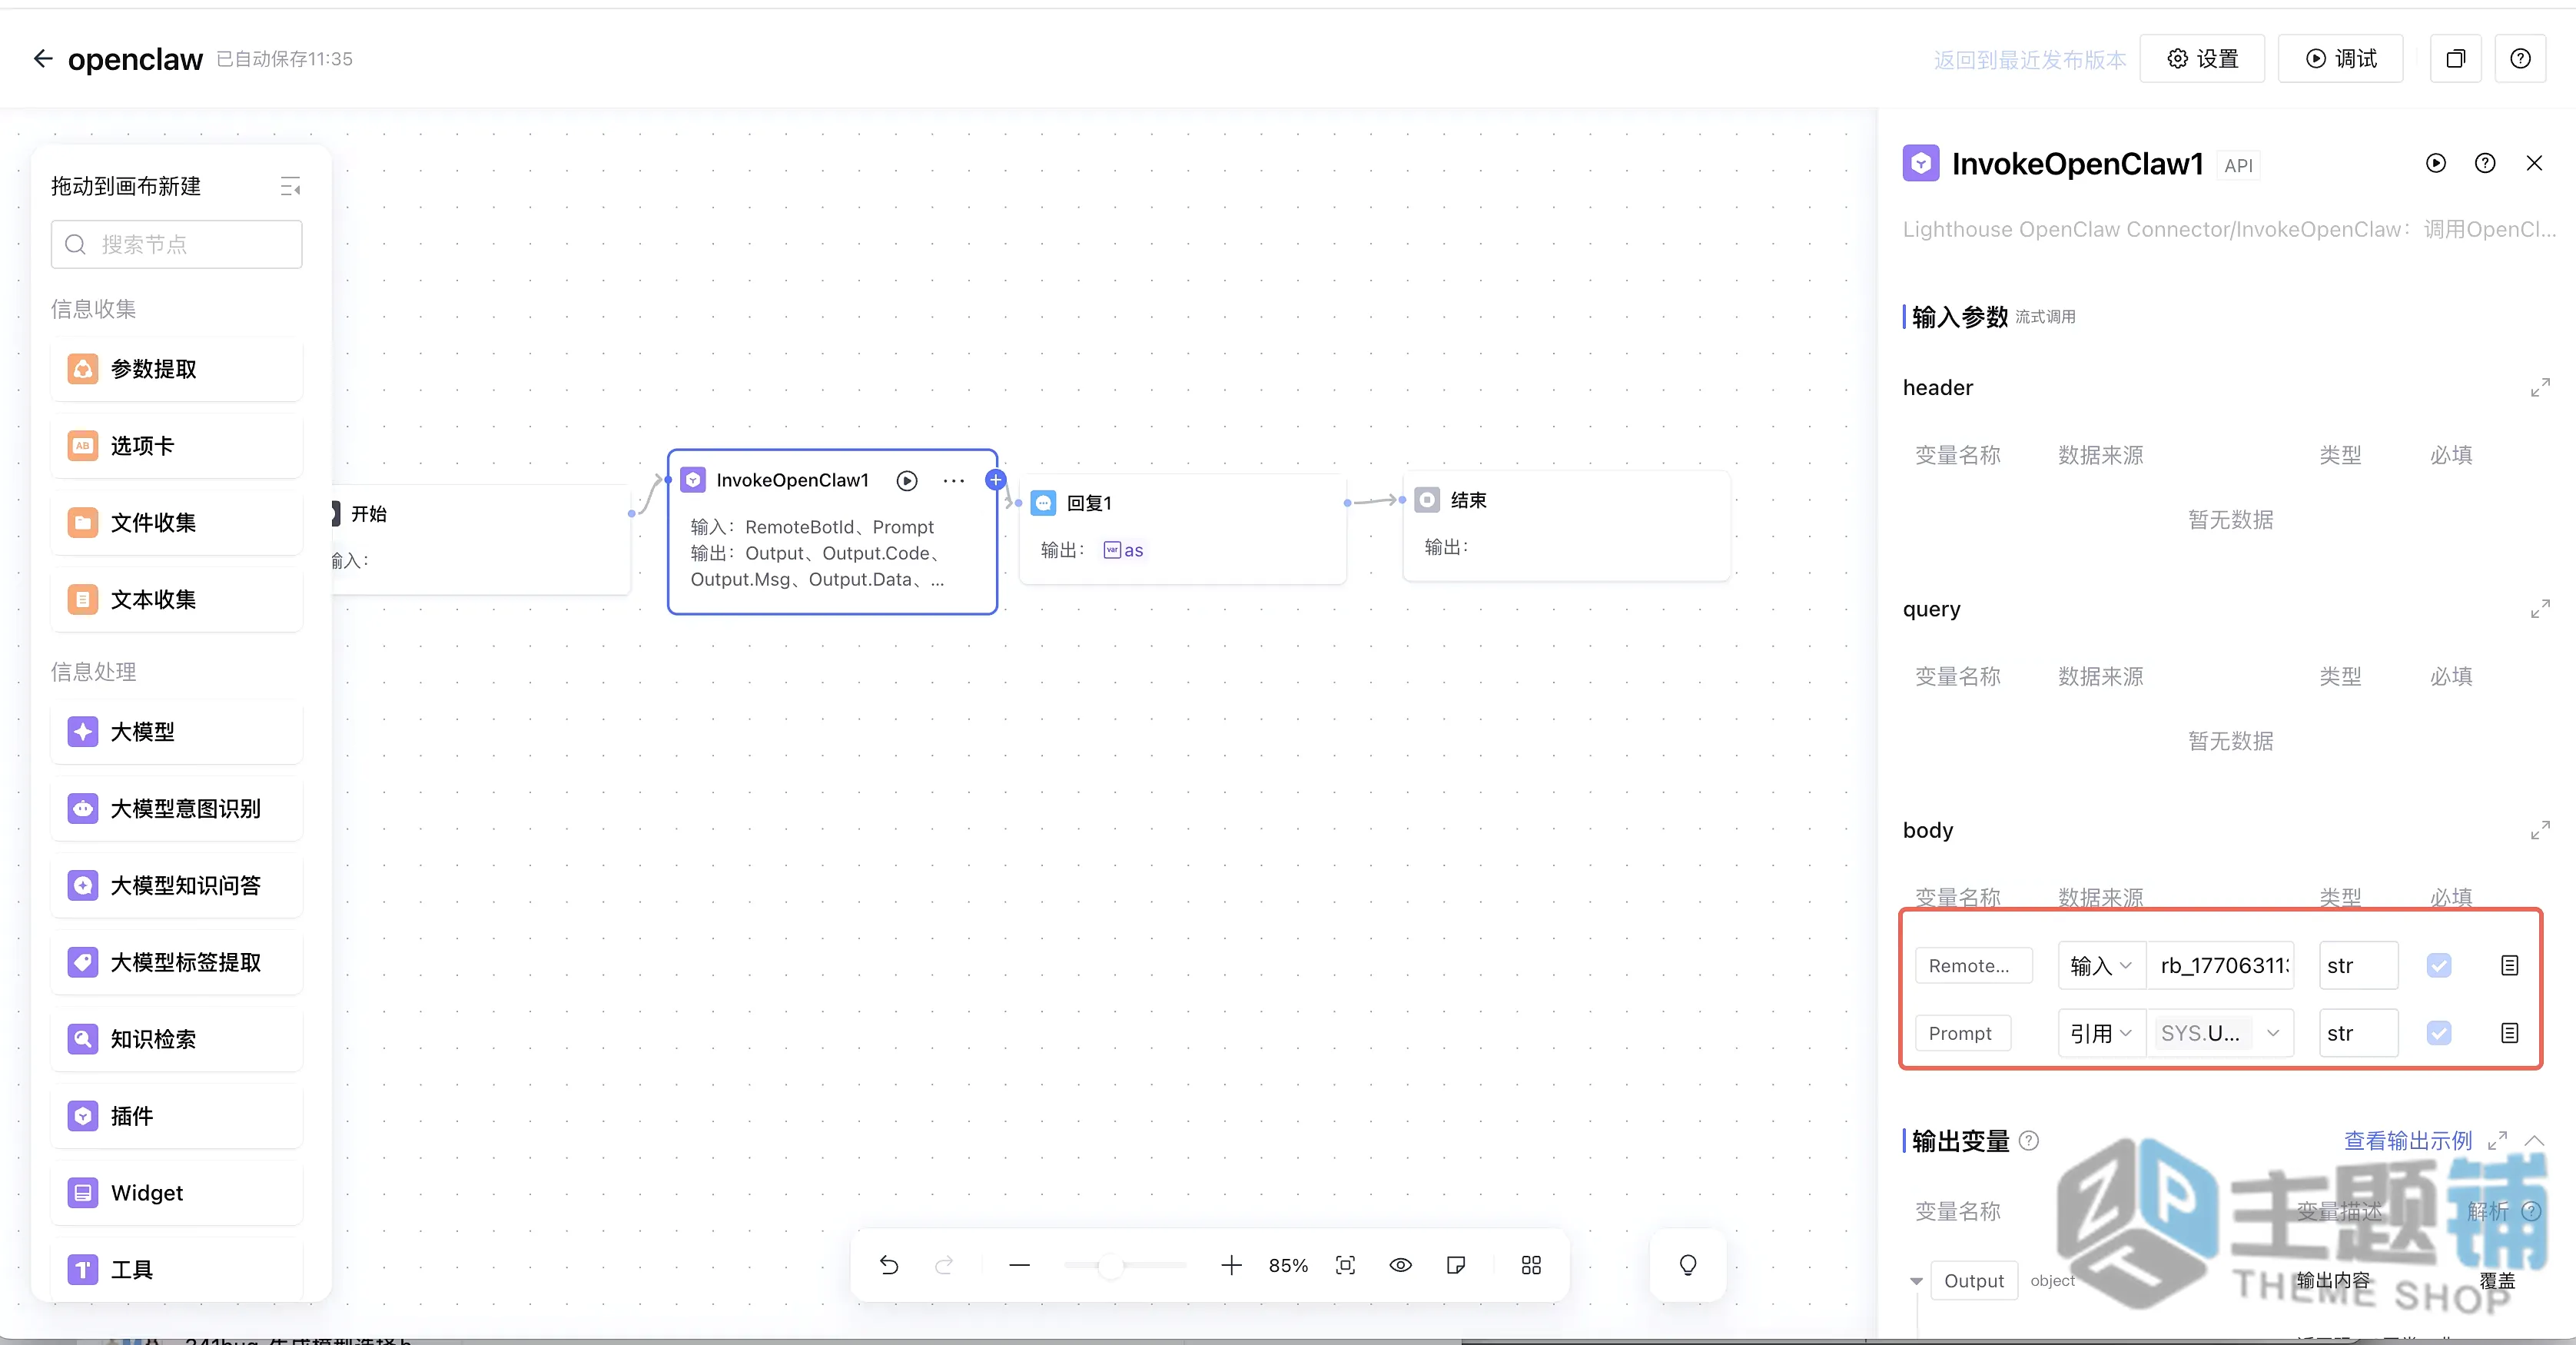Open the sticky note icon in canvas toolbar
Image resolution: width=2576 pixels, height=1345 pixels.
click(x=1456, y=1265)
